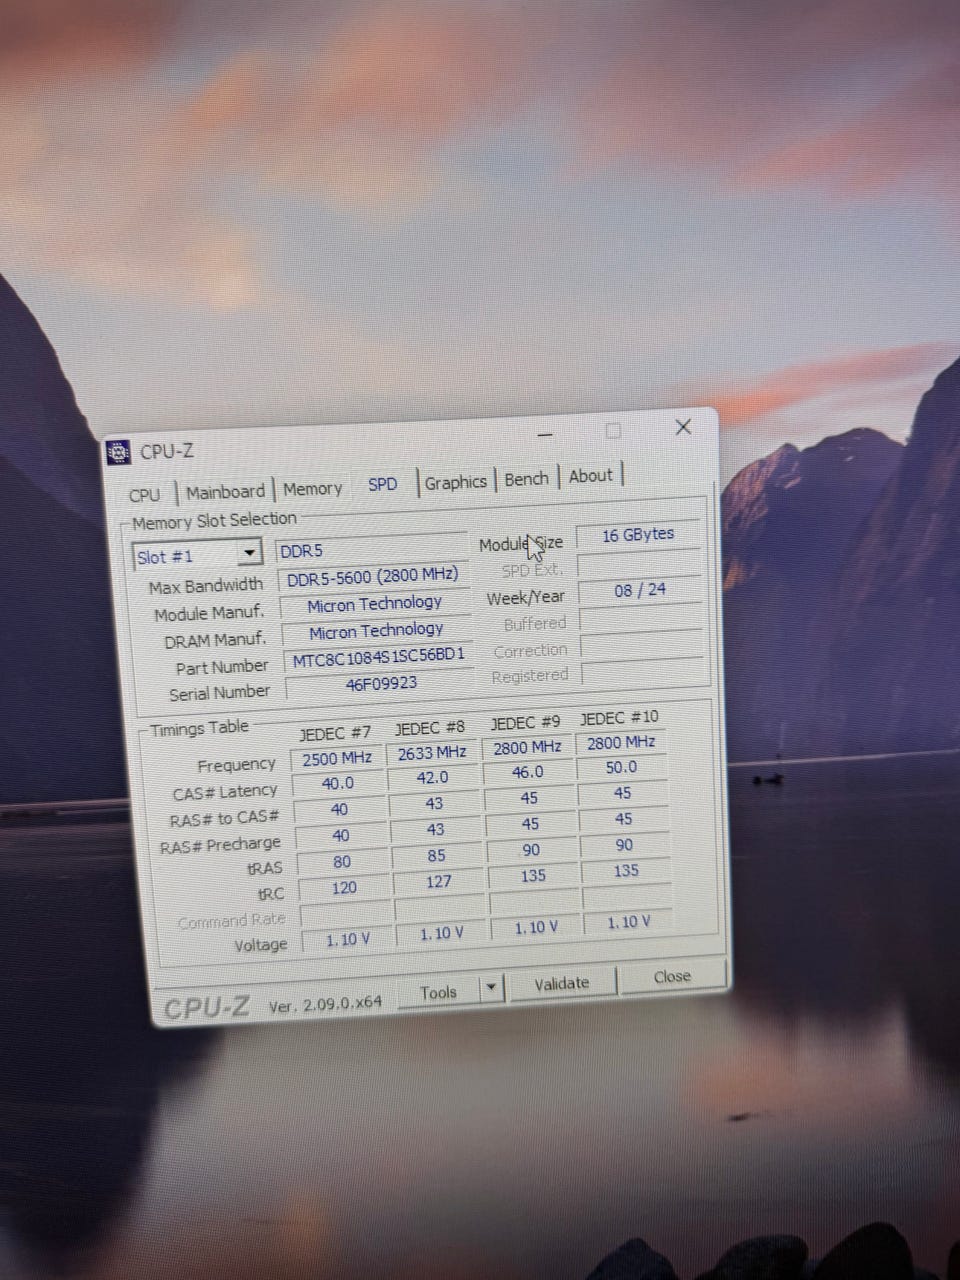Click the Part Number MTC8C1084S1SC56BD1 field

(378, 658)
